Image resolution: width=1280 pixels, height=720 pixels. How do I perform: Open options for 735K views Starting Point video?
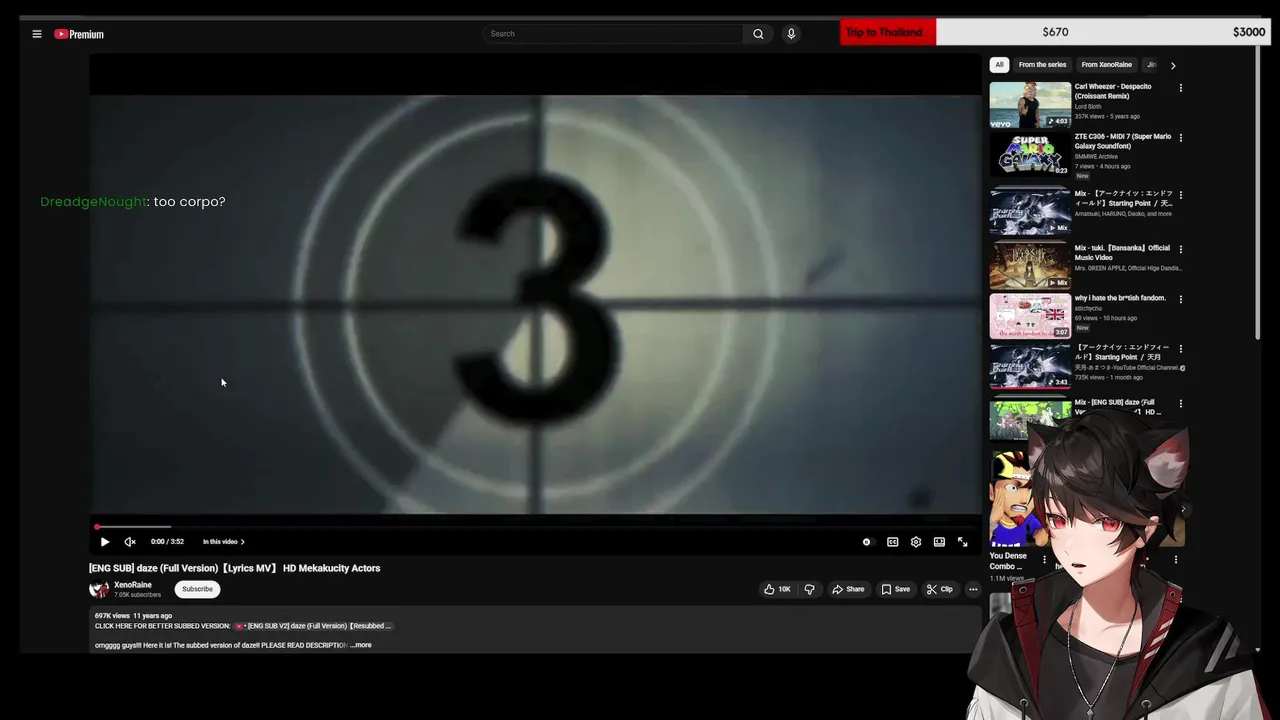pos(1181,349)
